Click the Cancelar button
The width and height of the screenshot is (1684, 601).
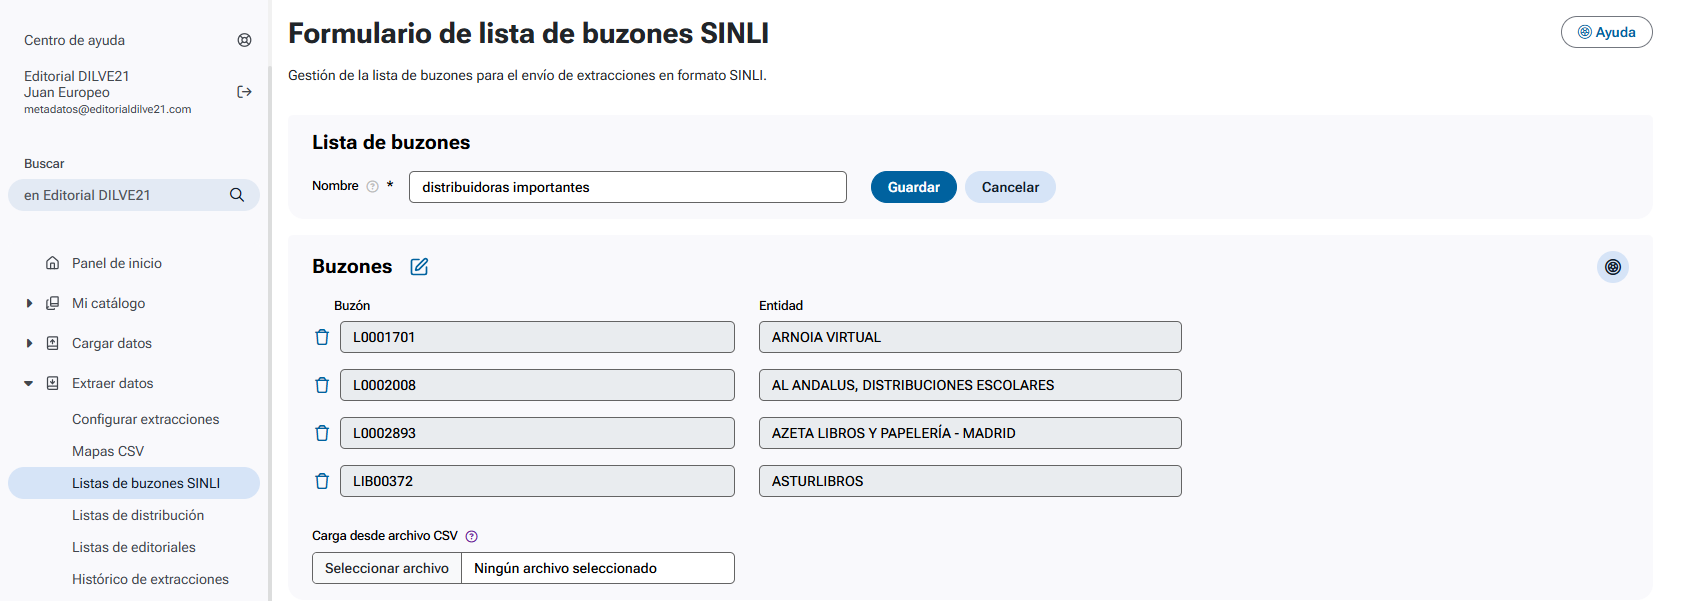1010,187
